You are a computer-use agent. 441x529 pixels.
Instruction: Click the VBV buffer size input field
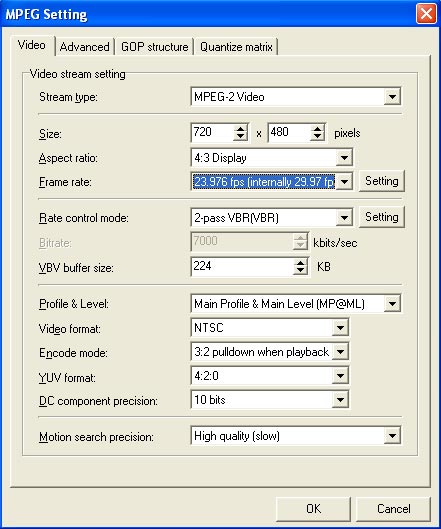click(x=242, y=267)
